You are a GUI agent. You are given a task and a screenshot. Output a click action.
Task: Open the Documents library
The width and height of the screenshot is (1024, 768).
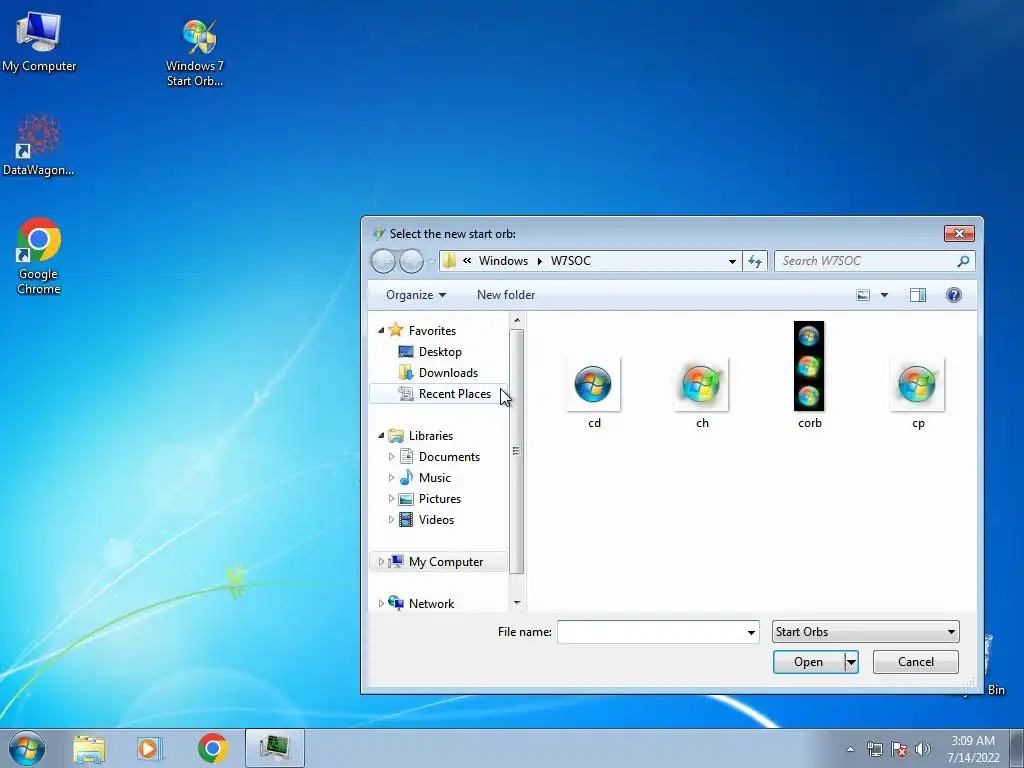click(449, 456)
